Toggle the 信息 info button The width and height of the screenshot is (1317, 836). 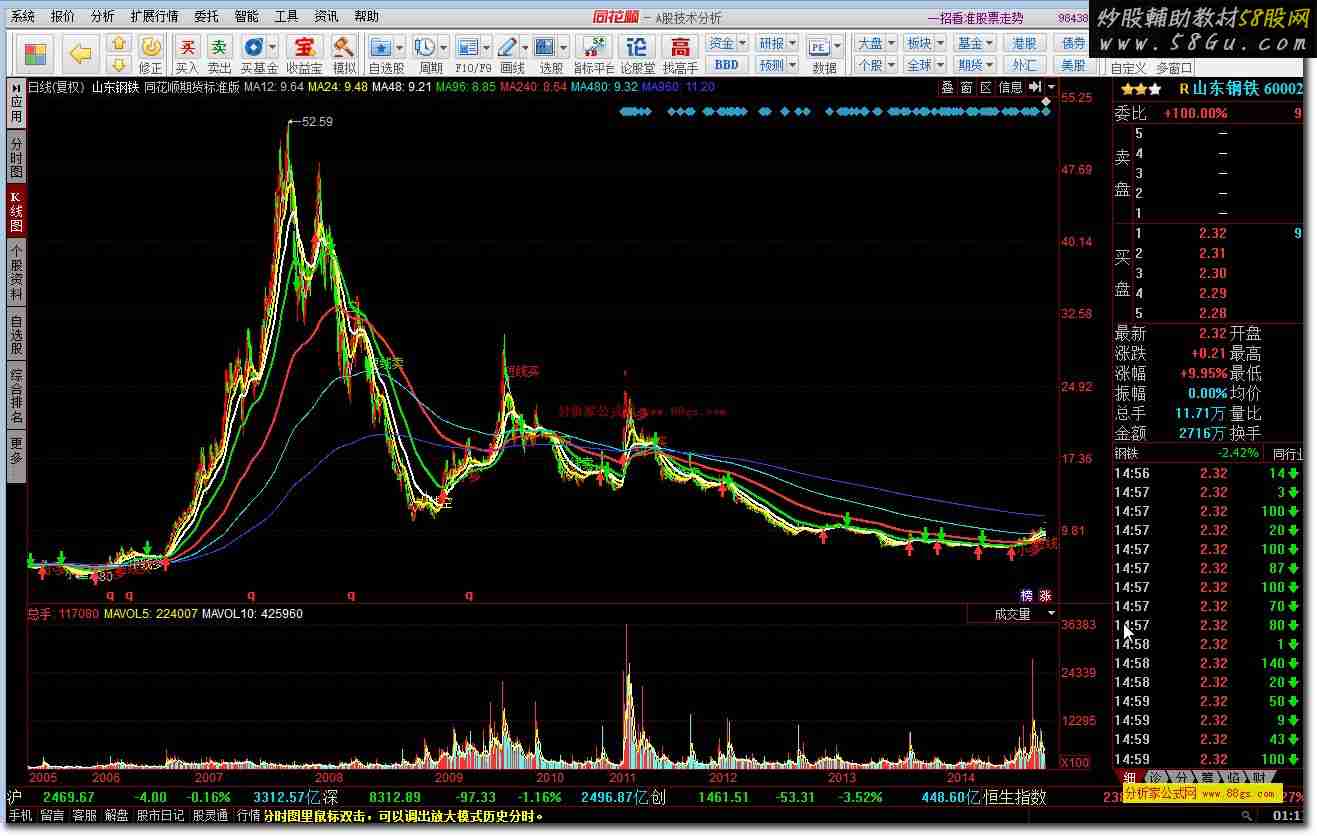(1011, 87)
